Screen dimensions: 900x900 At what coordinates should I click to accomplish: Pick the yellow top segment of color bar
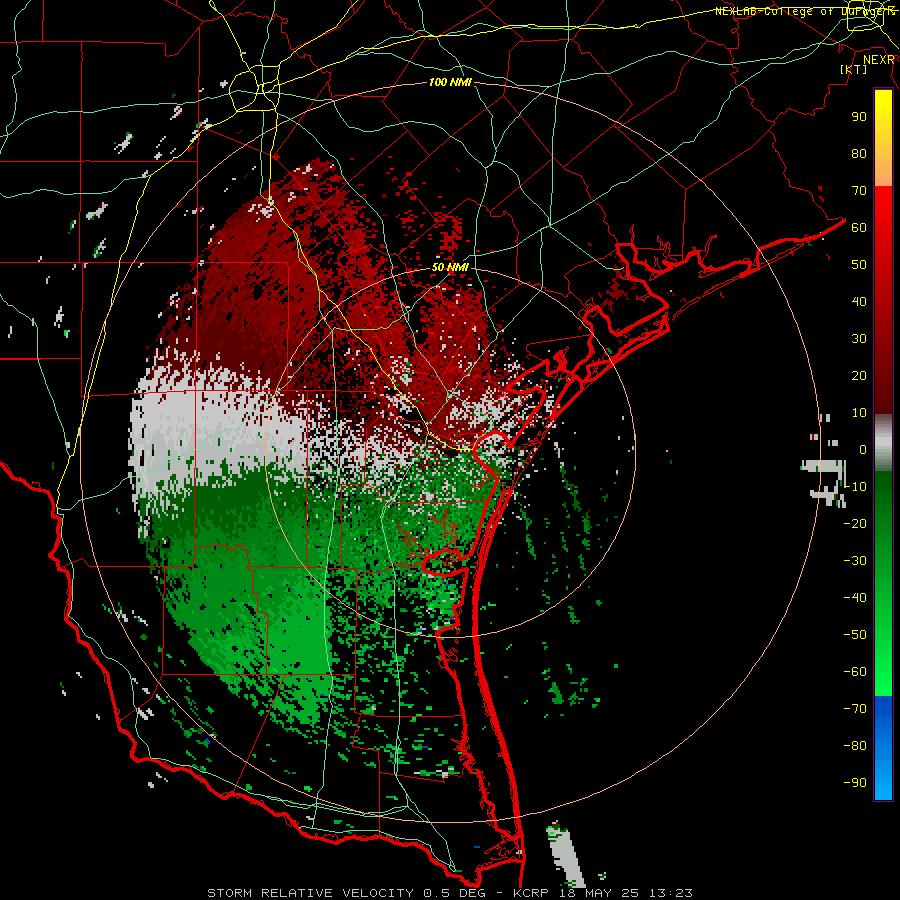tap(883, 138)
